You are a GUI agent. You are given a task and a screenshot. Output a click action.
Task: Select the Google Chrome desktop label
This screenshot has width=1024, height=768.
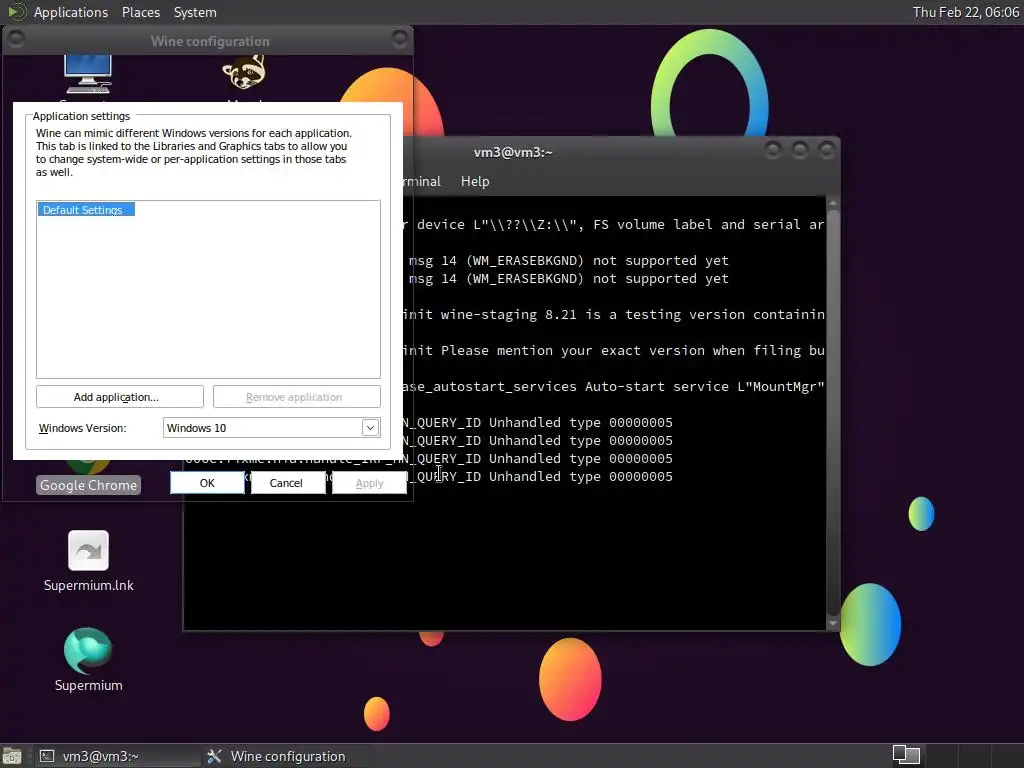(88, 485)
